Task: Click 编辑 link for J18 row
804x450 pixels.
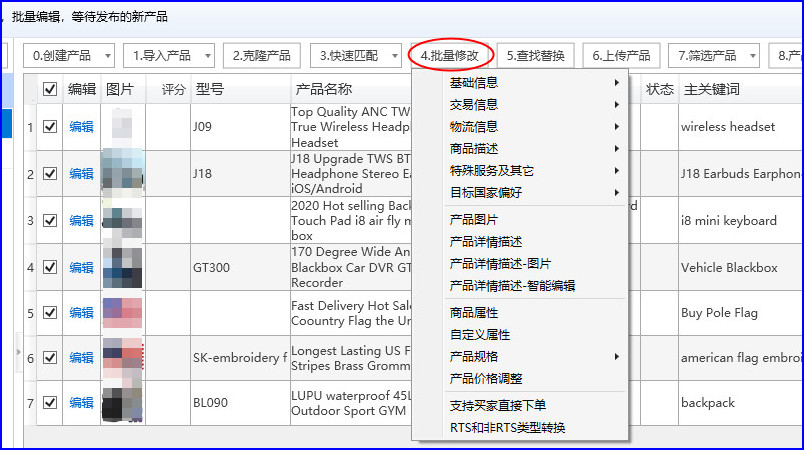Action: 82,174
